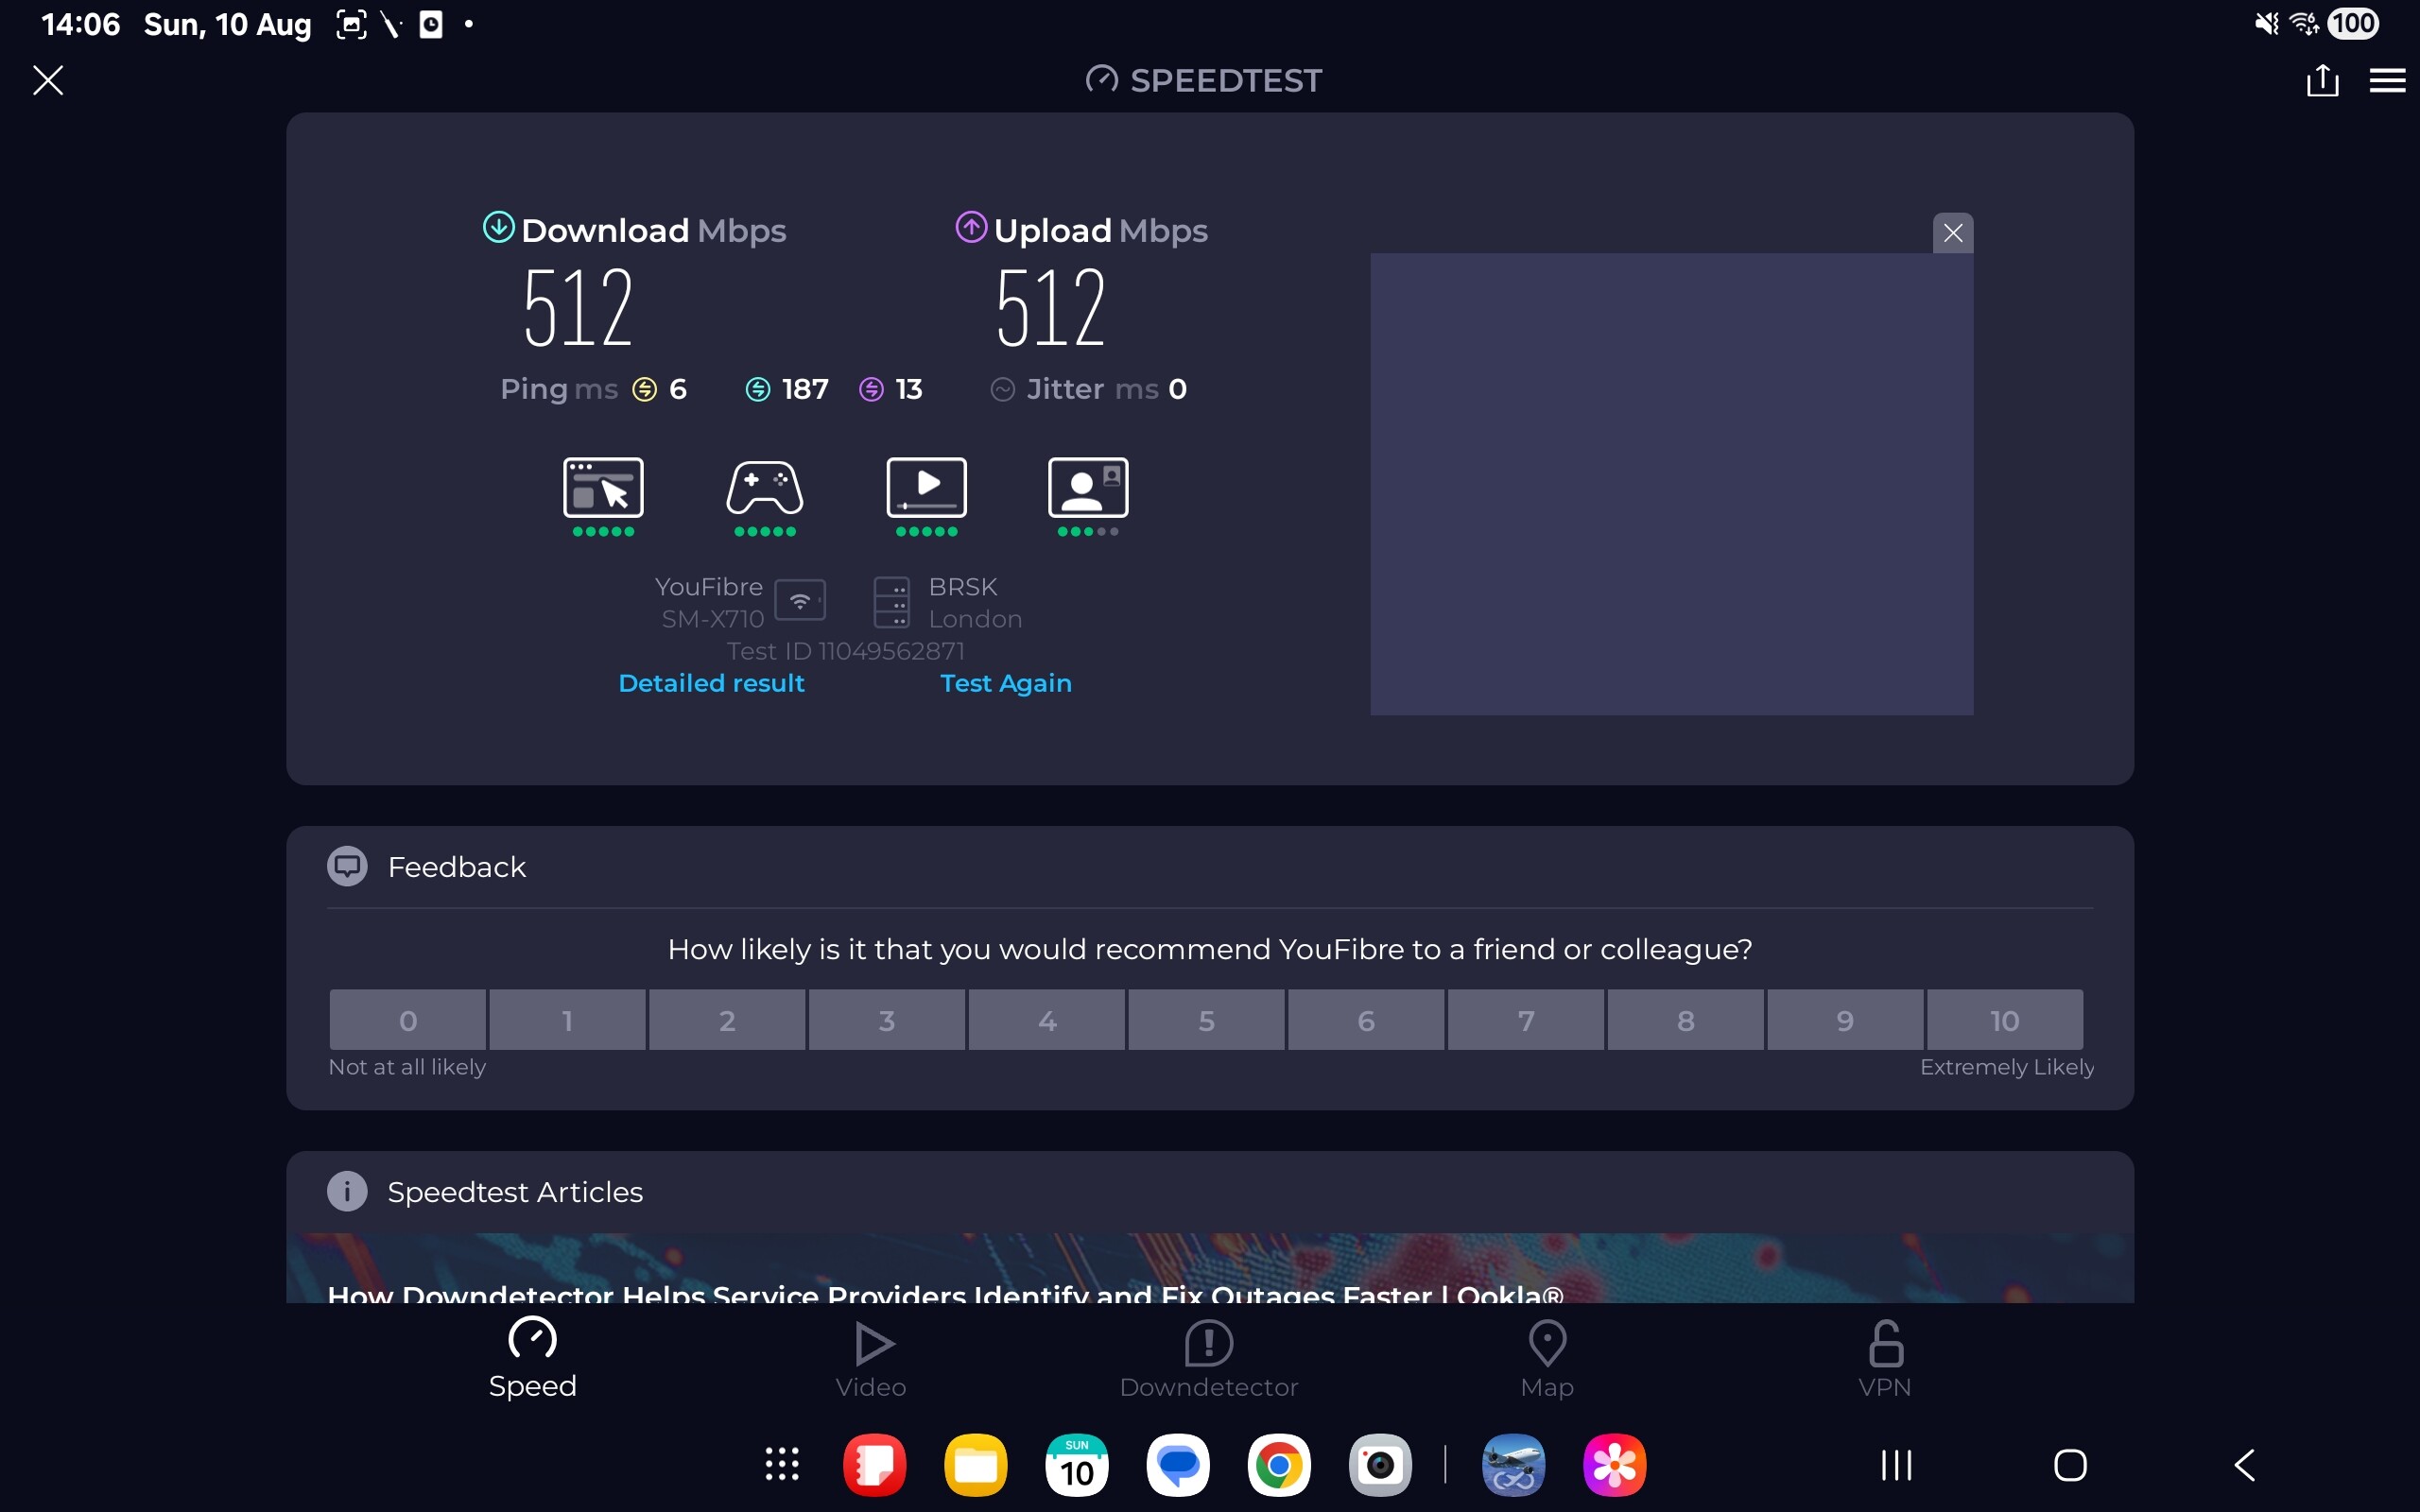Image resolution: width=2420 pixels, height=1512 pixels.
Task: Open the Downdetector tab
Action: [1208, 1360]
